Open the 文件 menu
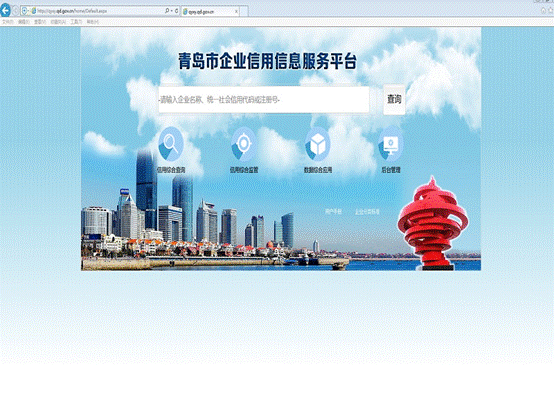Screen dimensions: 554x415 [8, 22]
